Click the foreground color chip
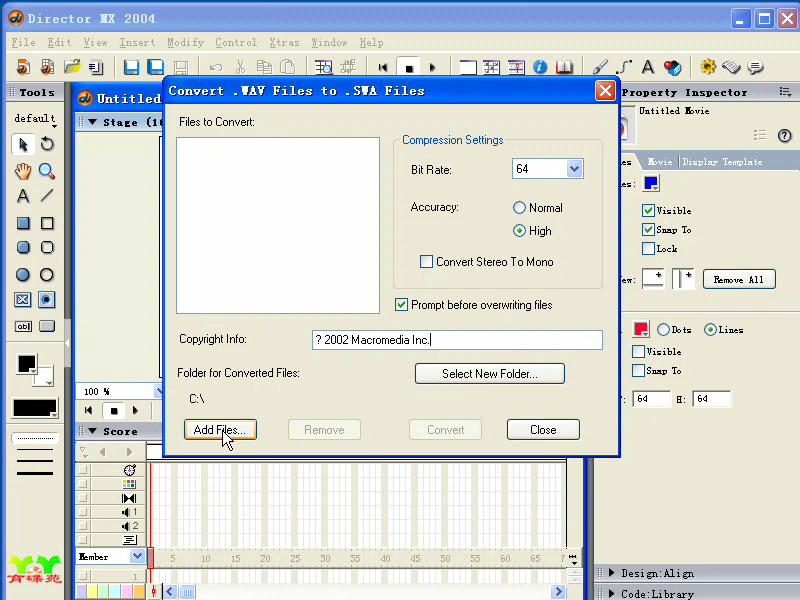Screen dimensions: 800x600 pyautogui.click(x=27, y=364)
